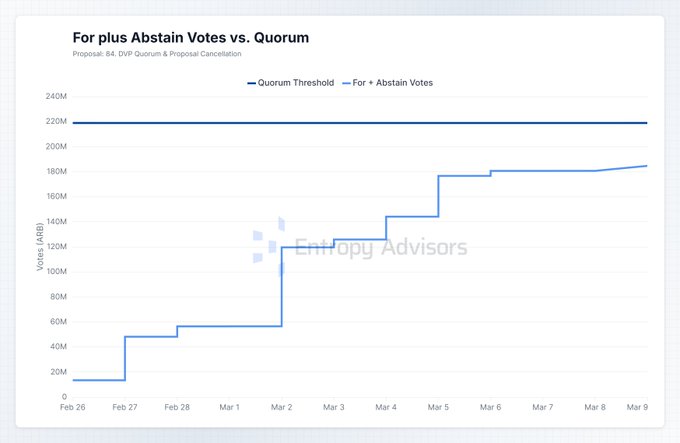Image resolution: width=680 pixels, height=443 pixels.
Task: Toggle the For + Abstain Votes legend label
Action: 397,82
